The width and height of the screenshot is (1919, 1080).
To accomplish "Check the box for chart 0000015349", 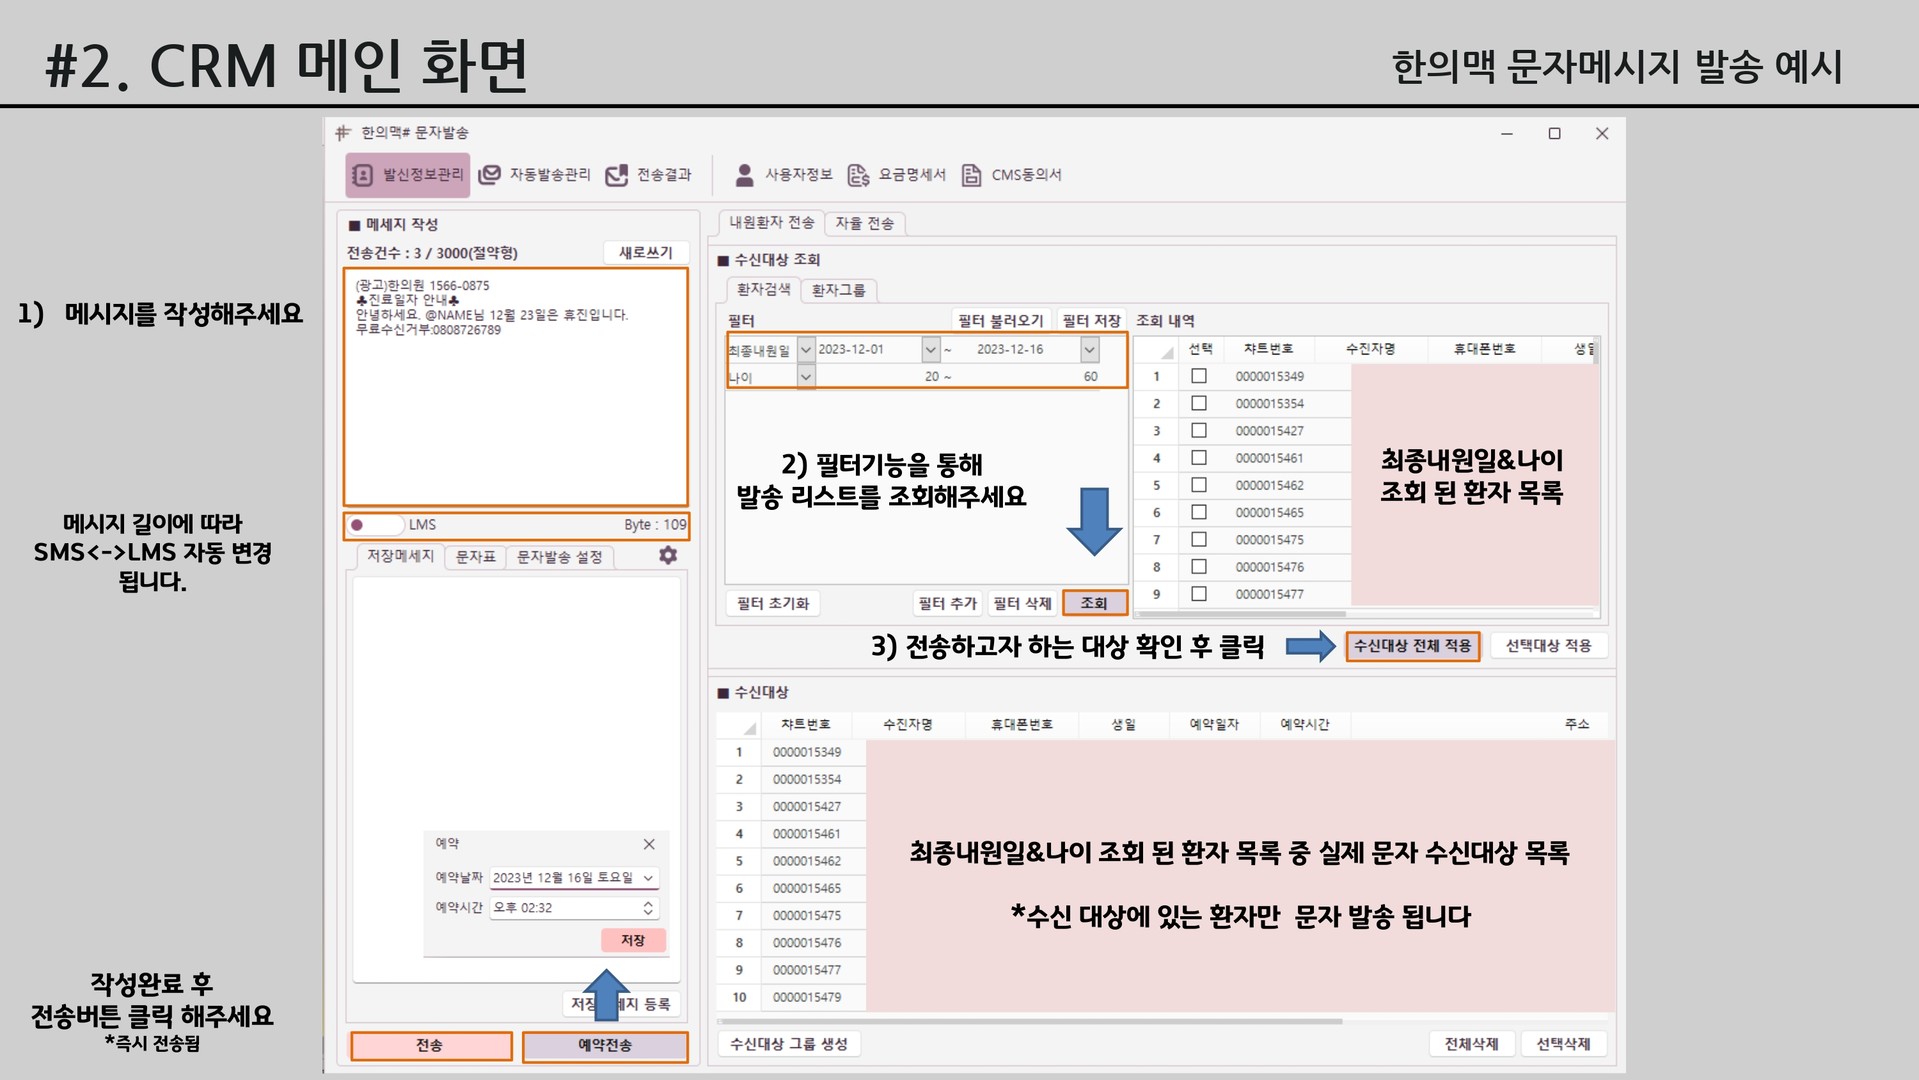I will (1199, 376).
